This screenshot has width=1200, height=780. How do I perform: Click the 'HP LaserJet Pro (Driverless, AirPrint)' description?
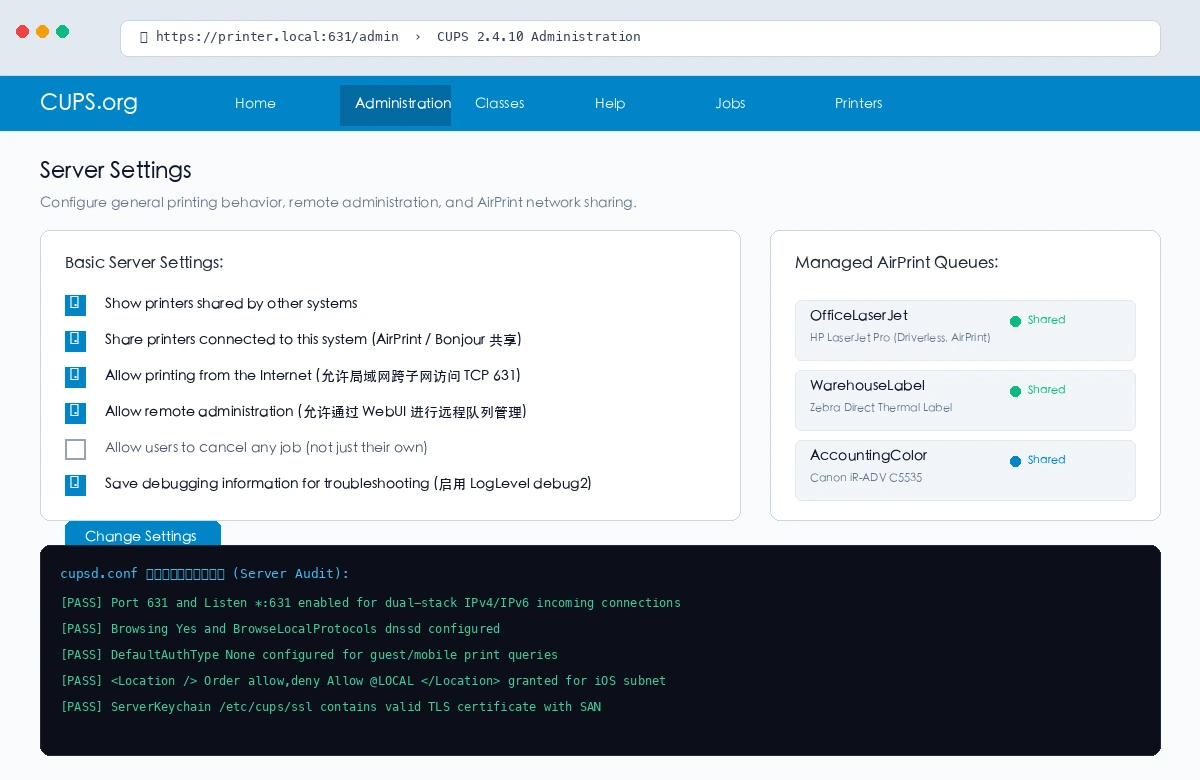click(x=900, y=338)
